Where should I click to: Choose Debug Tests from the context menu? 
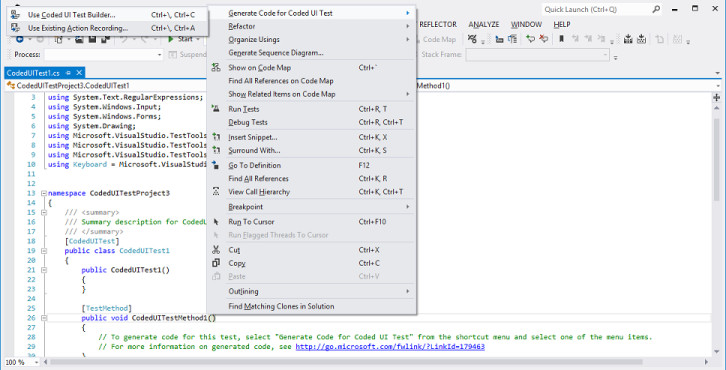click(x=311, y=122)
